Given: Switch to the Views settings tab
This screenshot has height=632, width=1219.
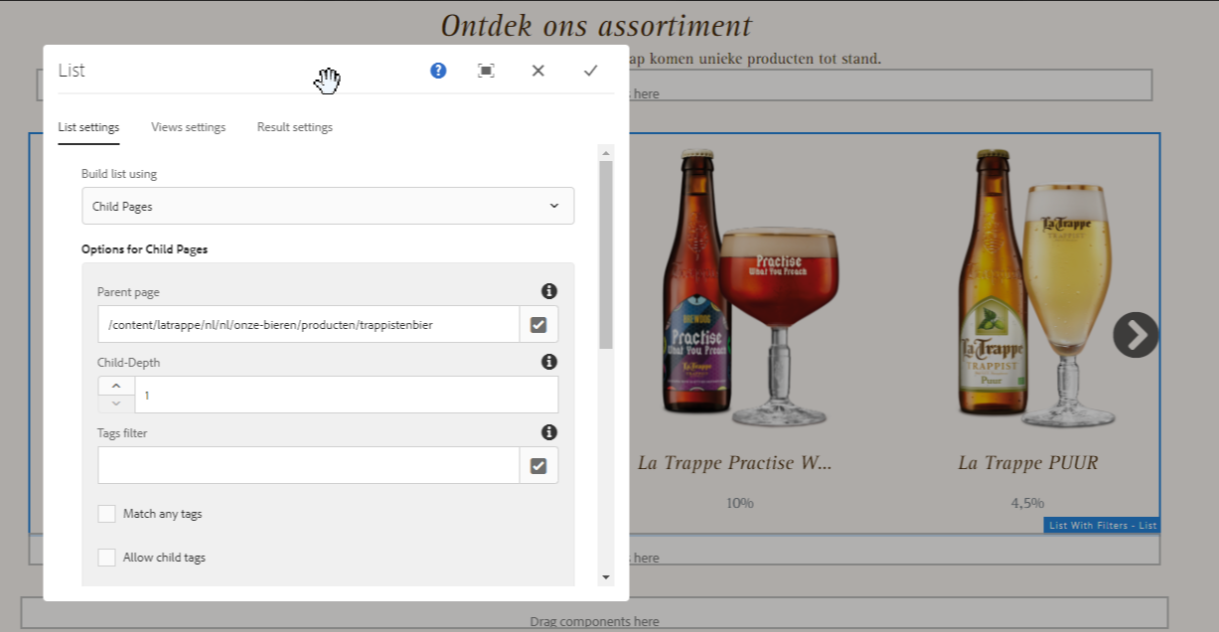Looking at the screenshot, I should (x=188, y=127).
